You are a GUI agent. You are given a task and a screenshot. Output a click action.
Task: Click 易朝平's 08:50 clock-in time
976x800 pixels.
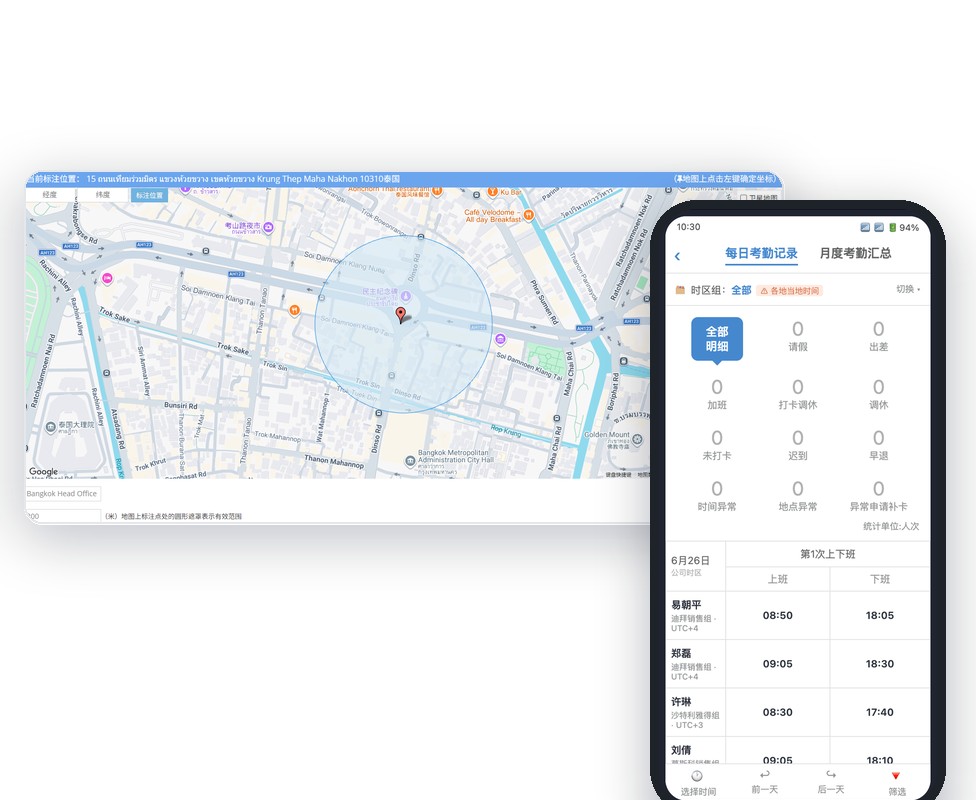777,615
